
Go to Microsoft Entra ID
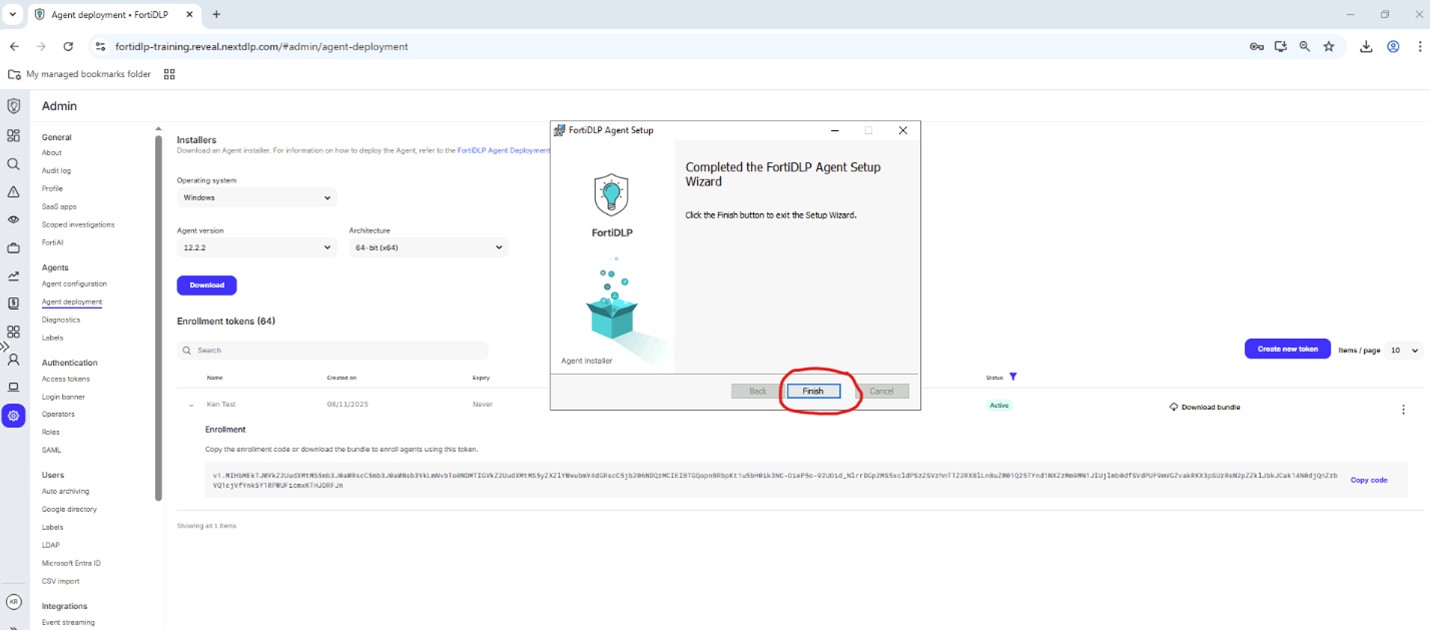pyautogui.click(x=72, y=563)
